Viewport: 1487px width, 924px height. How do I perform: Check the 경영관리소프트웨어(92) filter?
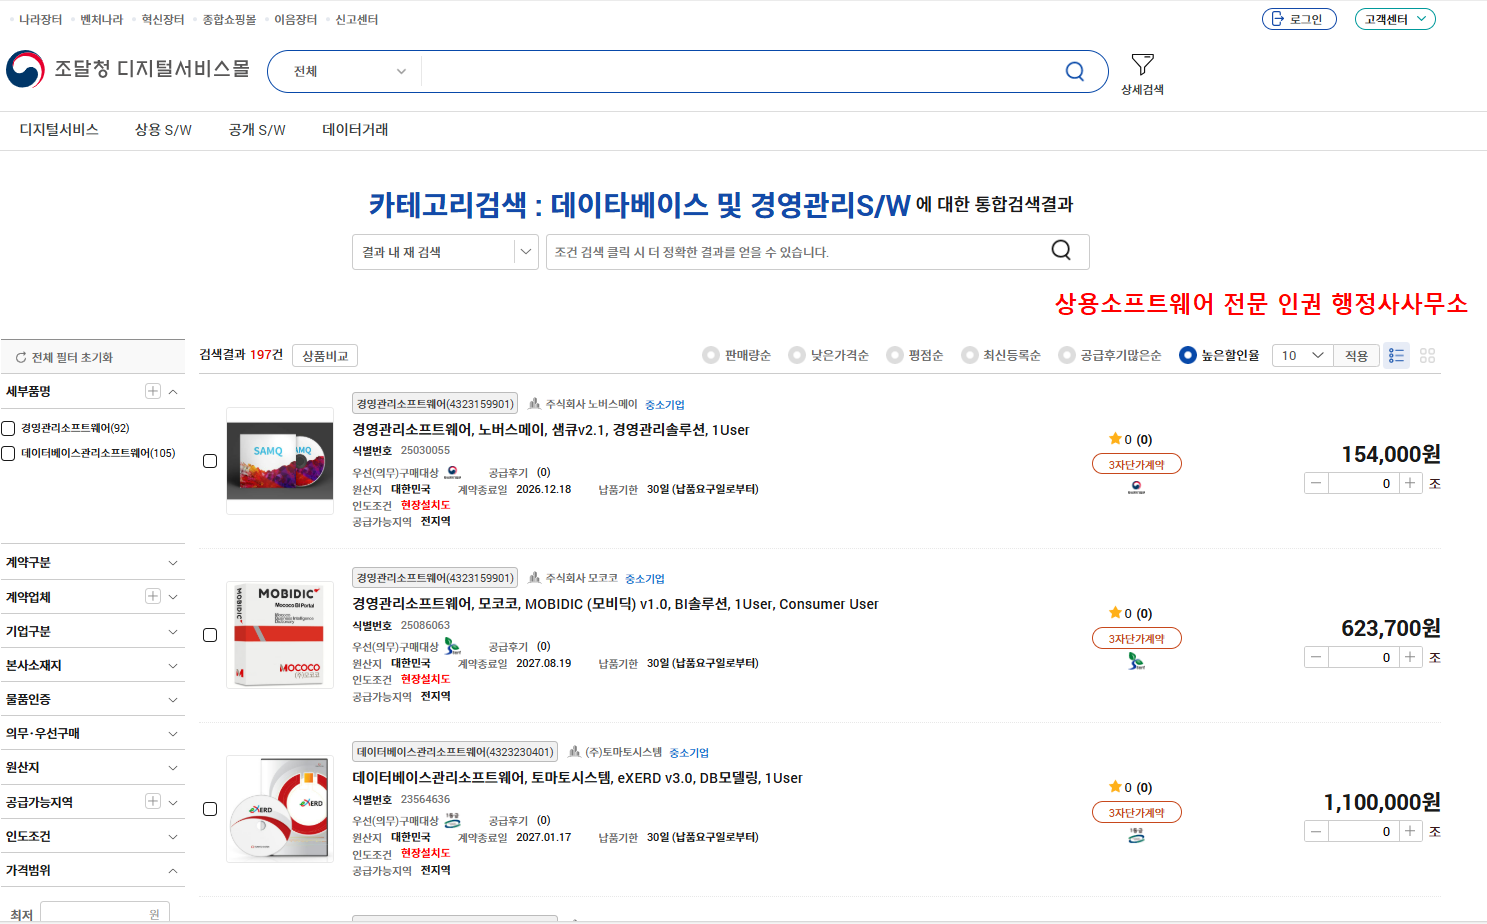8,428
